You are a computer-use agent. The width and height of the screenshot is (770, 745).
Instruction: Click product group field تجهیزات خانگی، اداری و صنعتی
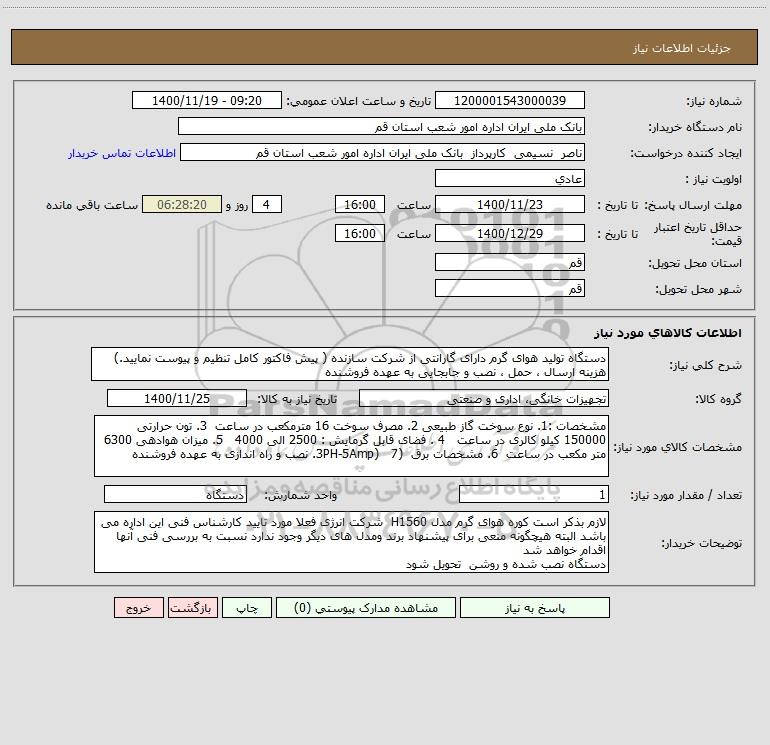484,398
